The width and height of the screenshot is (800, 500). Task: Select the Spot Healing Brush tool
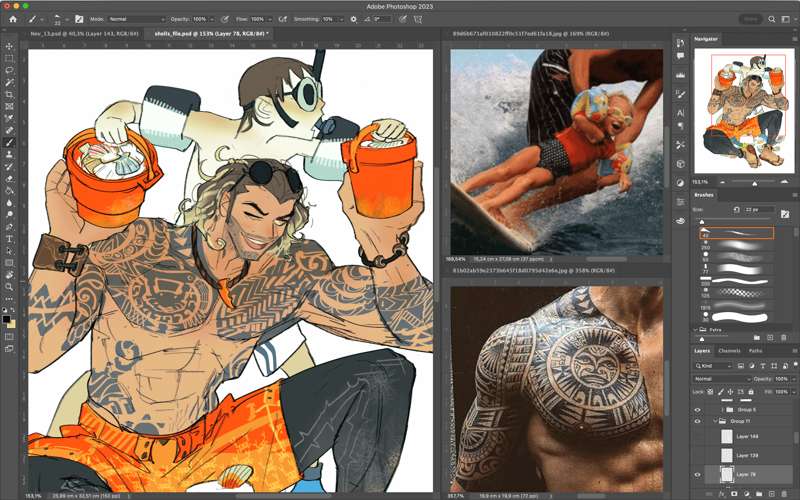click(9, 131)
